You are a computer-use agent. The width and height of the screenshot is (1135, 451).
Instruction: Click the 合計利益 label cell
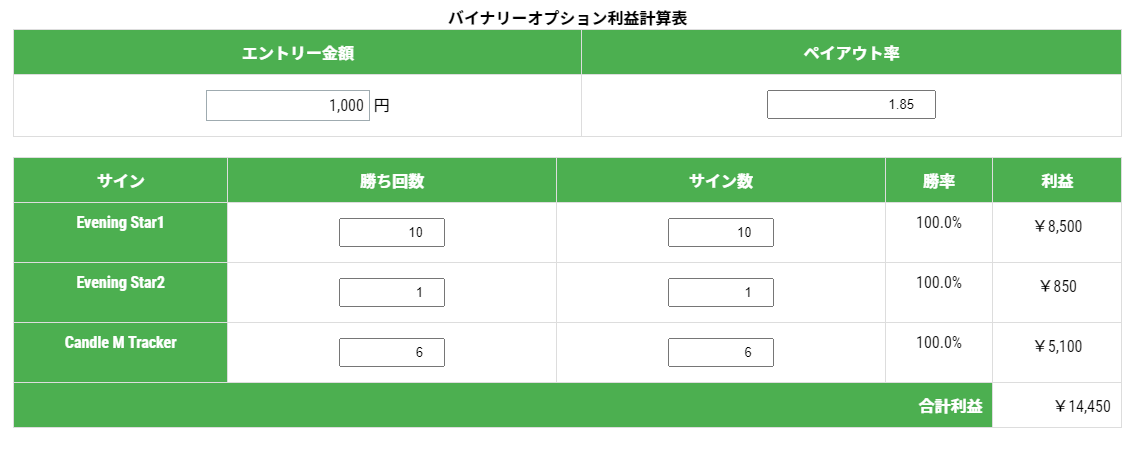(950, 406)
